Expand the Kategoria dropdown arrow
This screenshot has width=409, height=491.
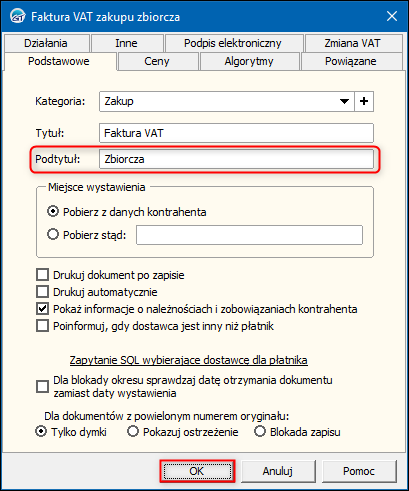pos(344,101)
